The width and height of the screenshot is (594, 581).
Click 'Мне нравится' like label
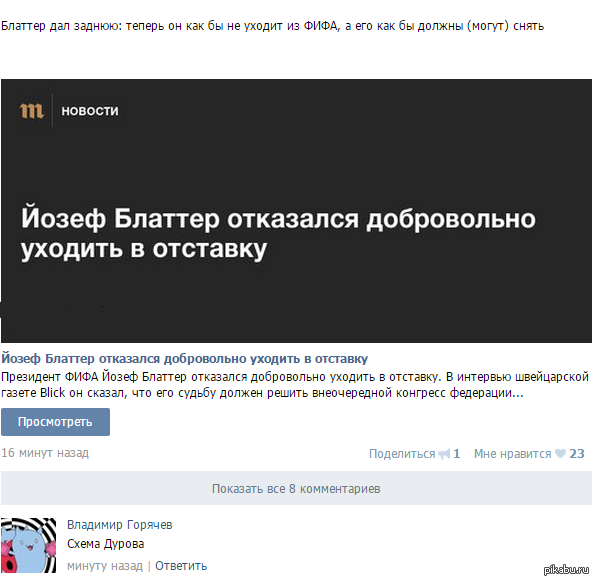(x=513, y=454)
